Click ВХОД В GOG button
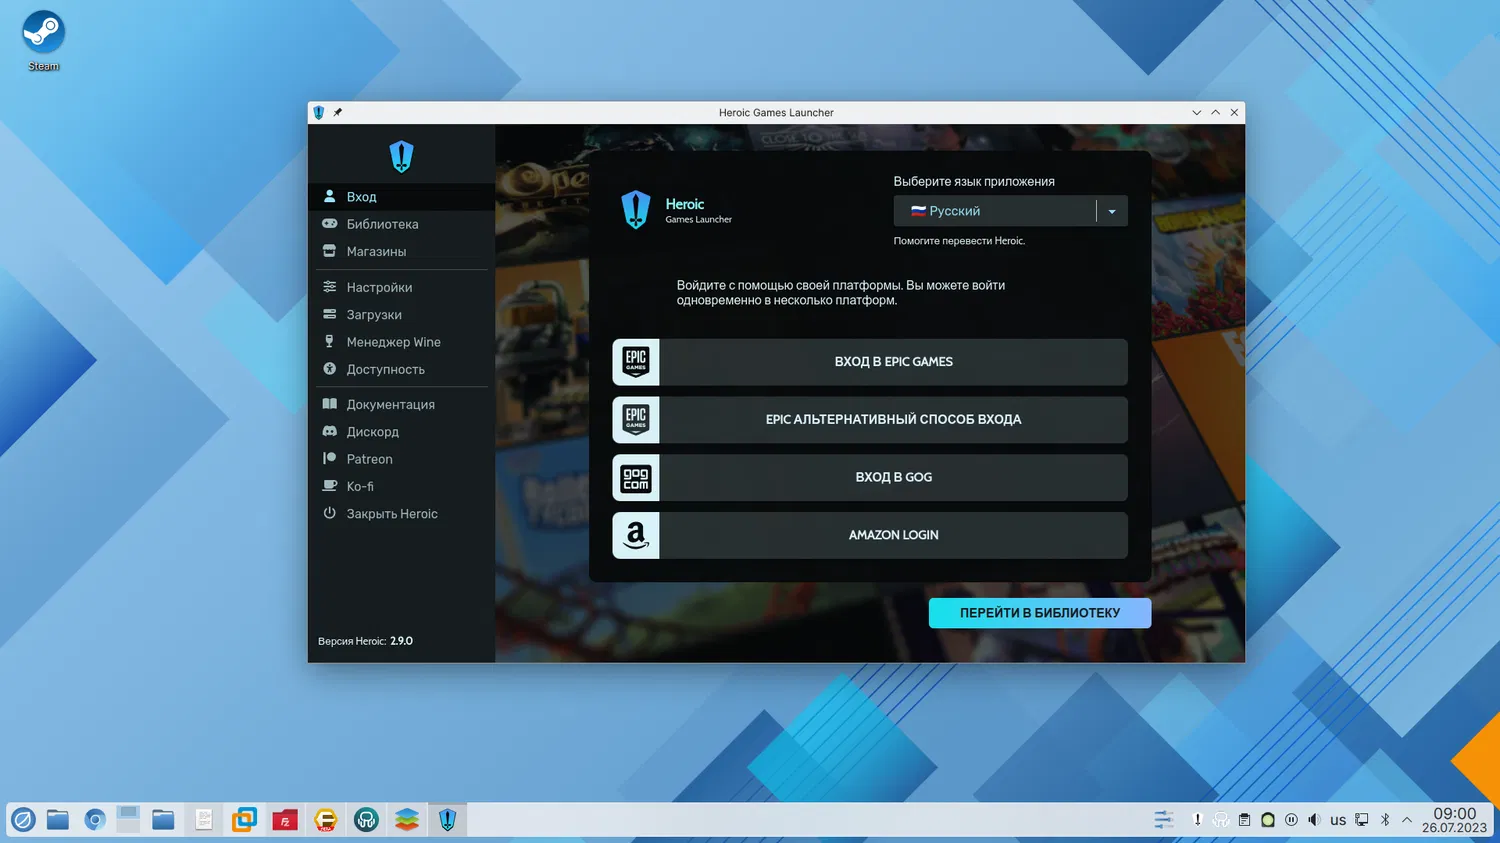This screenshot has width=1500, height=843. coord(870,478)
